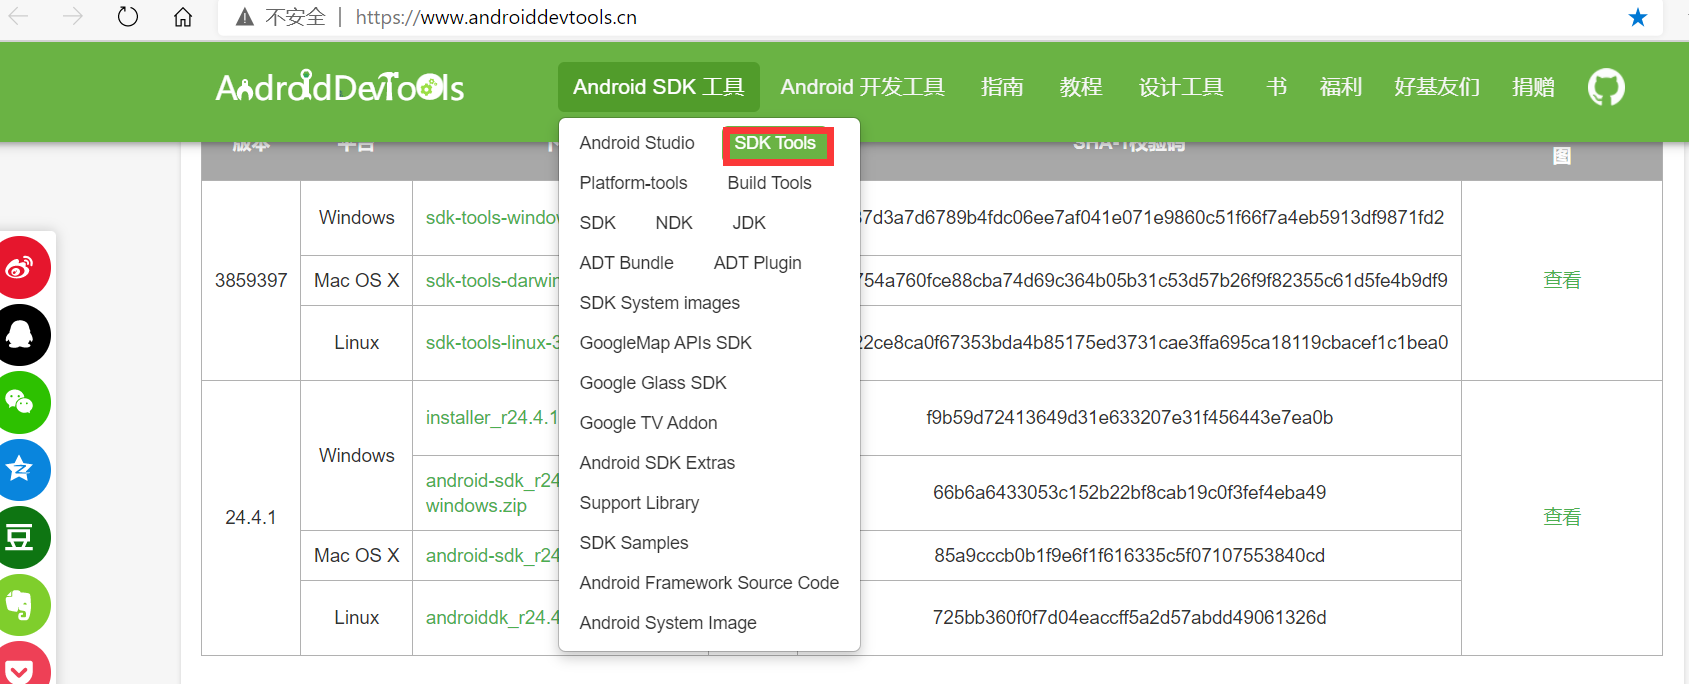Image resolution: width=1689 pixels, height=684 pixels.
Task: Select SDK entry in dropdown
Action: click(597, 223)
